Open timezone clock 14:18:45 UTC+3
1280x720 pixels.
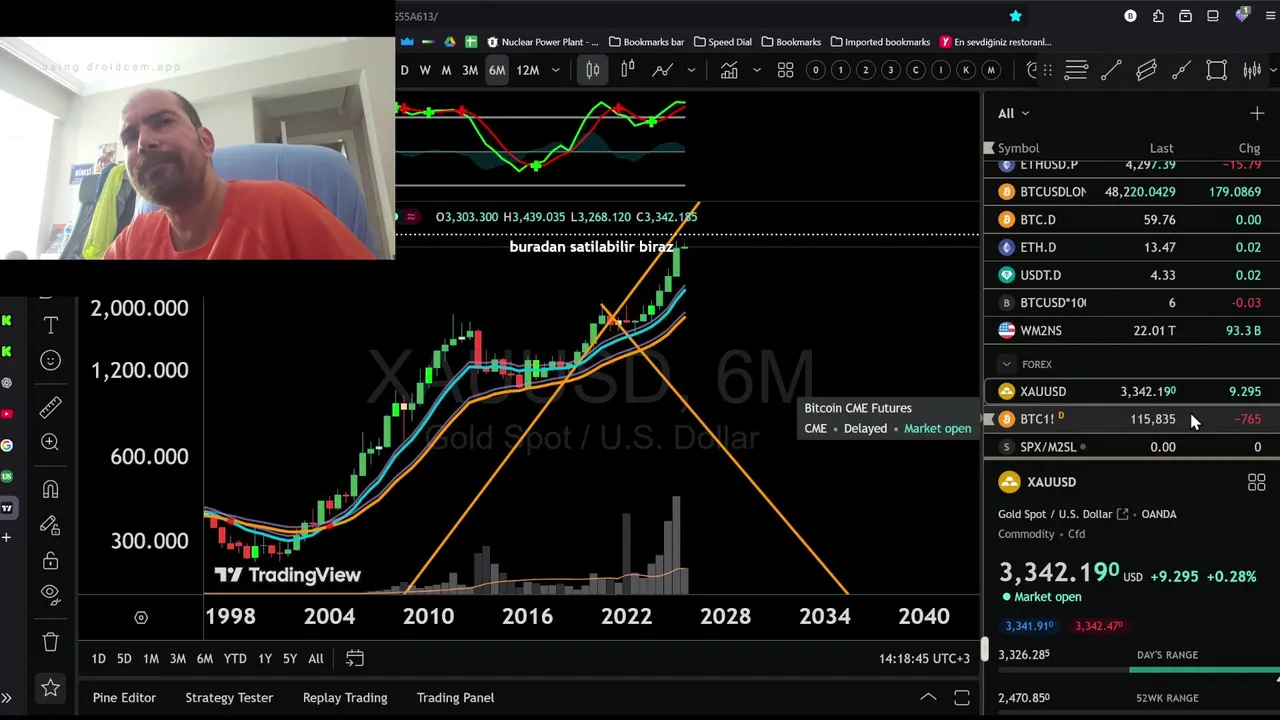(924, 659)
